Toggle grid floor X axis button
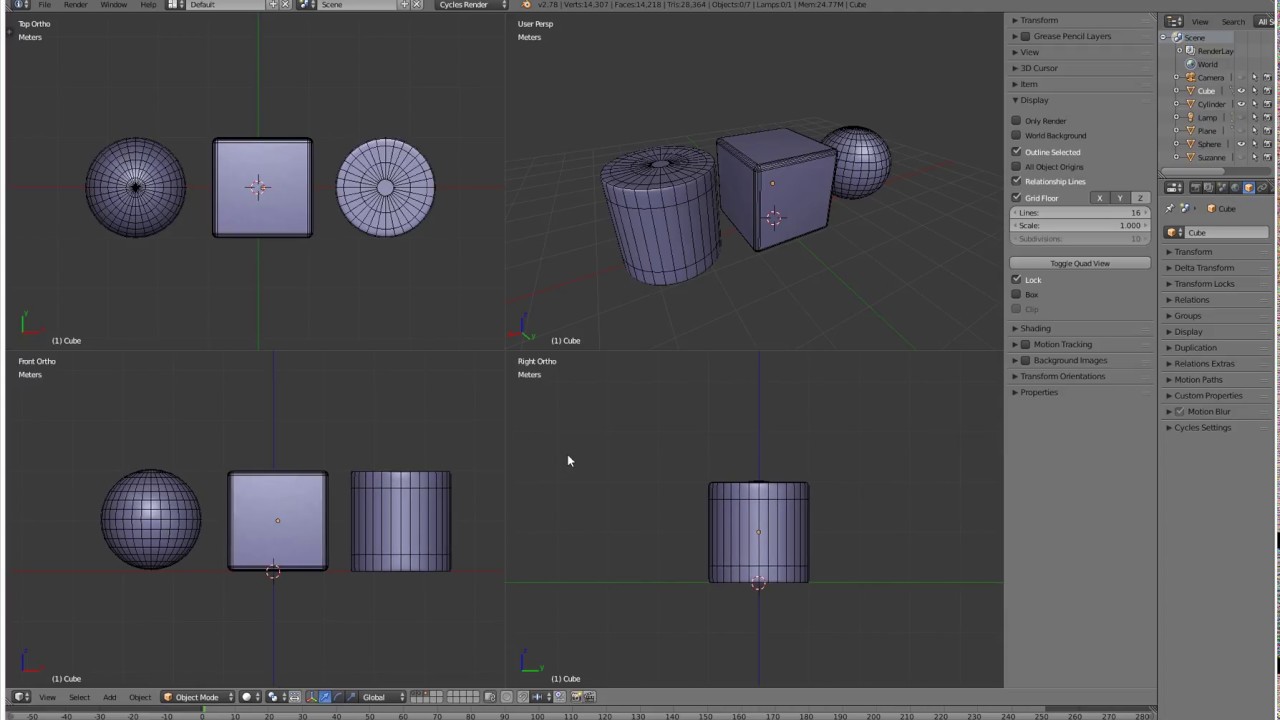 (x=1100, y=198)
